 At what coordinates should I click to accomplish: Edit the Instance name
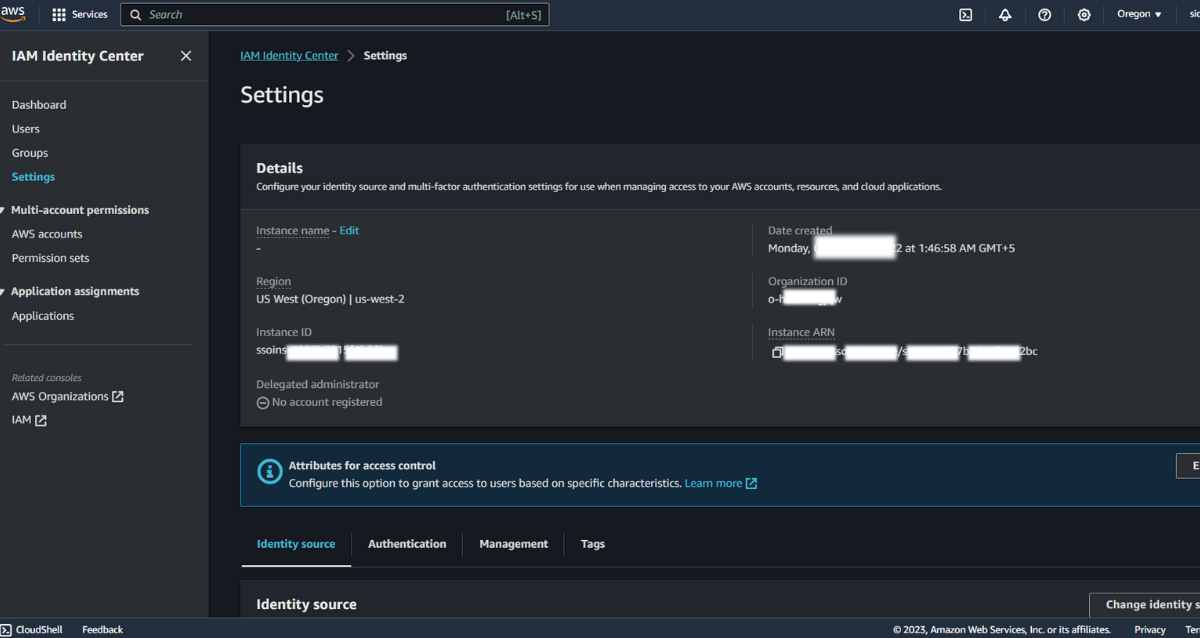coord(349,231)
